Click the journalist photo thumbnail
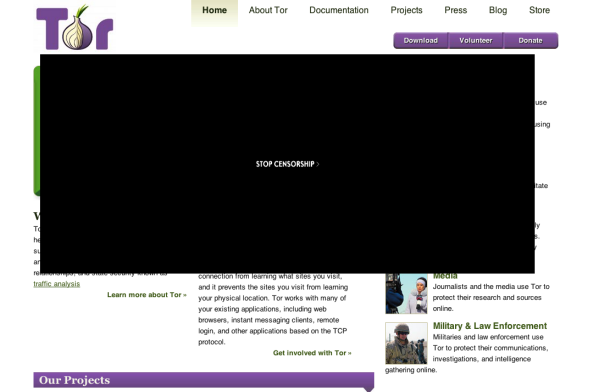The height and width of the screenshot is (392, 610). click(x=407, y=293)
